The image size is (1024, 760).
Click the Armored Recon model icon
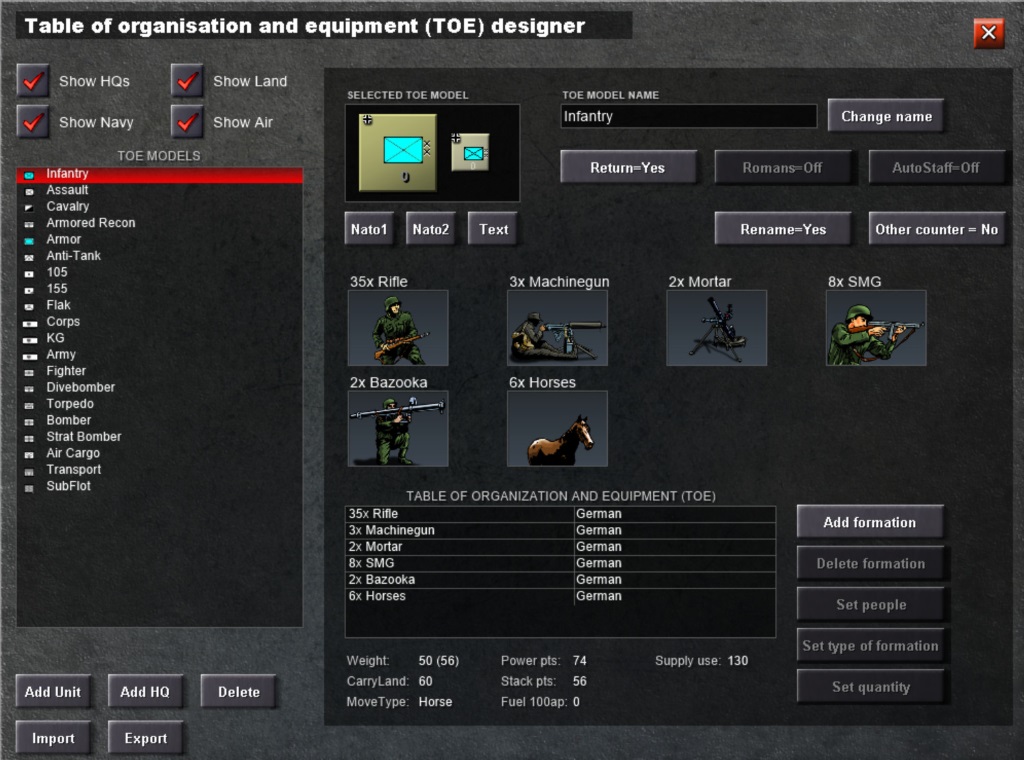29,224
